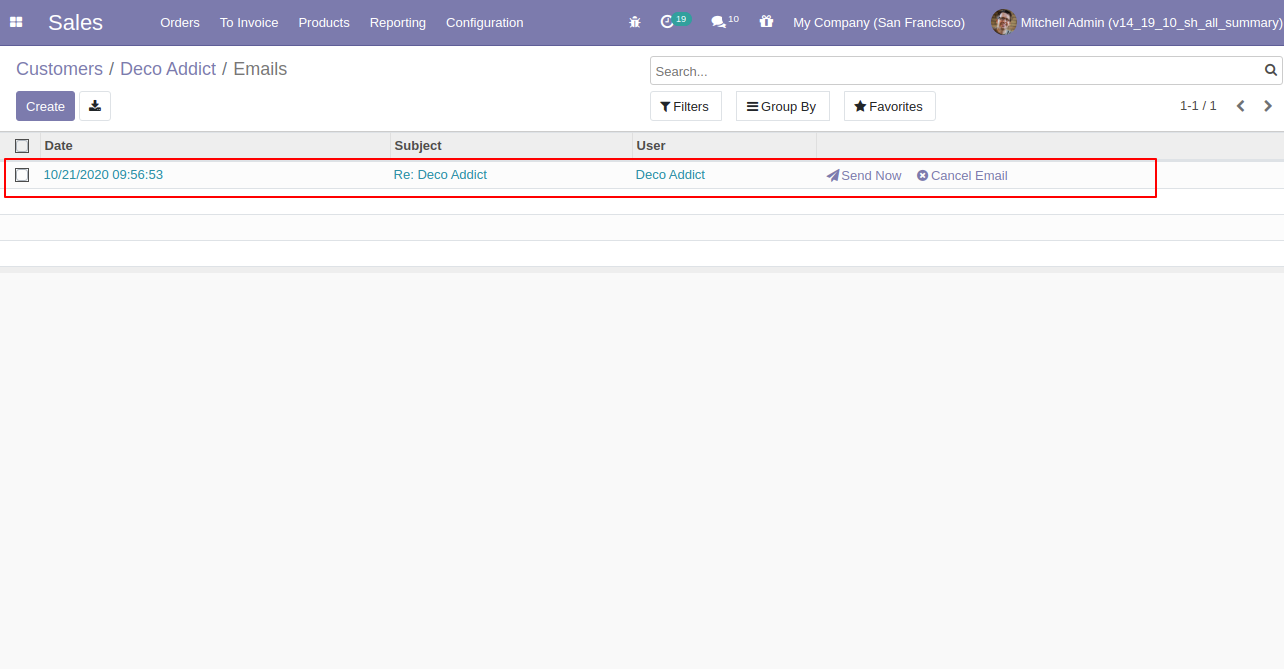
Task: Click the 1-1 / 1 pager counter
Action: pyautogui.click(x=1198, y=106)
